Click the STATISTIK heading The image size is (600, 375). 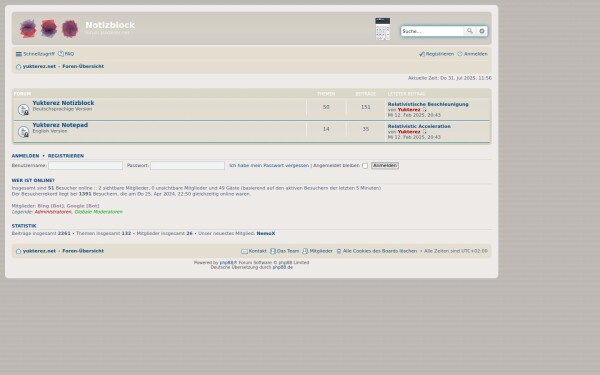(x=24, y=226)
